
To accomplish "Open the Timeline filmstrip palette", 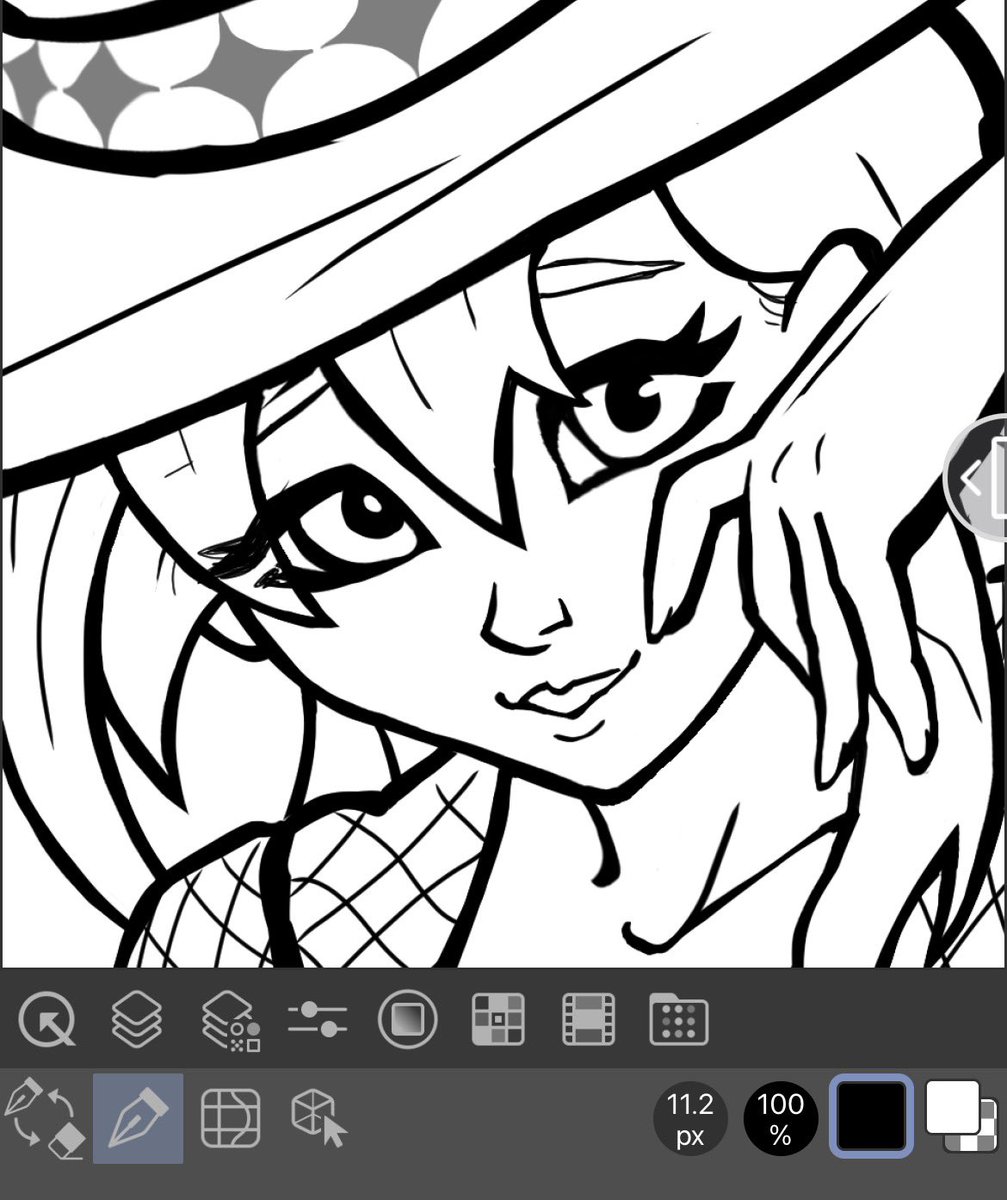I will [x=588, y=1020].
